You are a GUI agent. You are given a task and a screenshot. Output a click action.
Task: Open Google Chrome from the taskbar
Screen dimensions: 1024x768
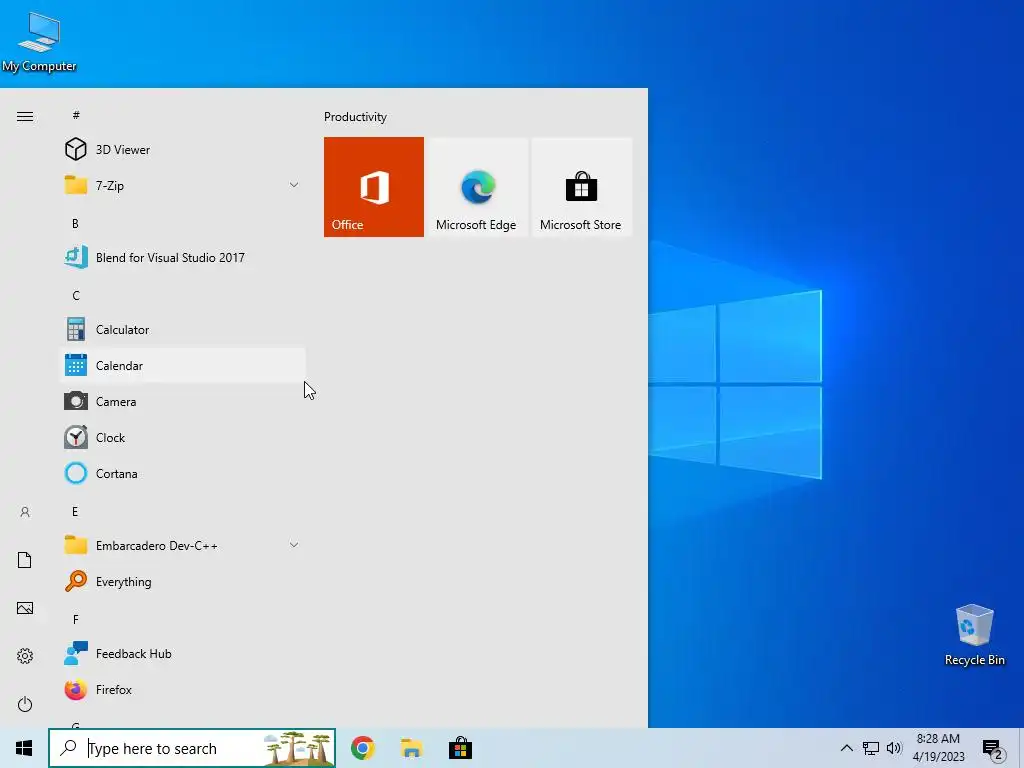[362, 748]
